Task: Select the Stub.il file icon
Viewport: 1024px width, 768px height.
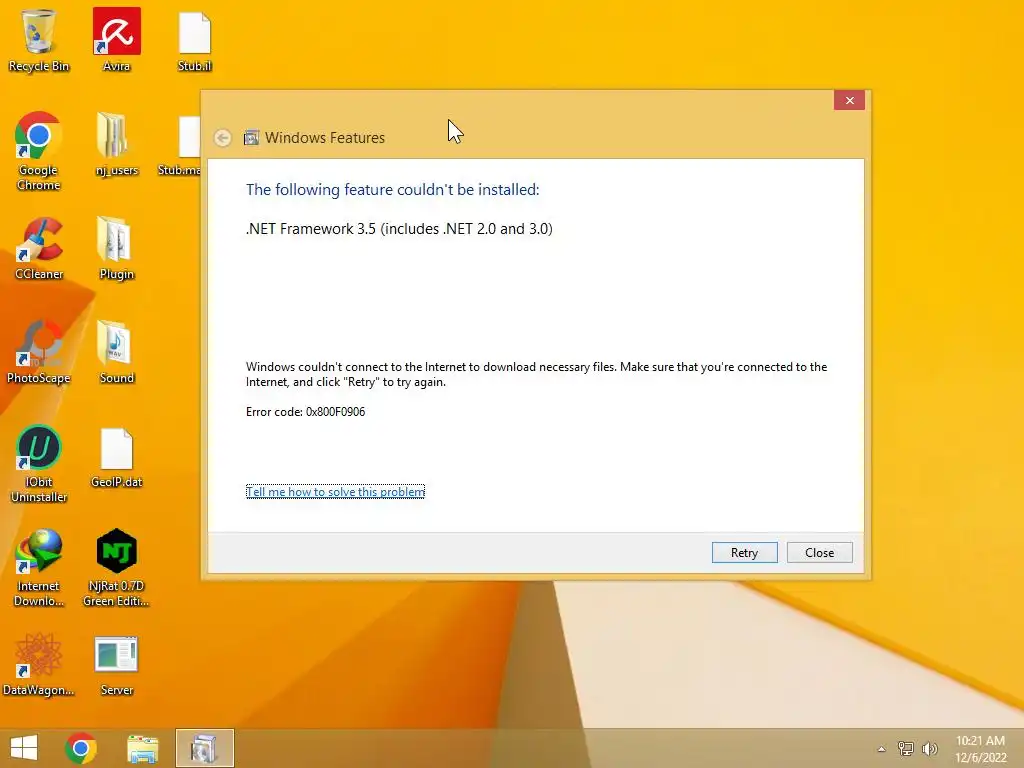Action: click(195, 39)
